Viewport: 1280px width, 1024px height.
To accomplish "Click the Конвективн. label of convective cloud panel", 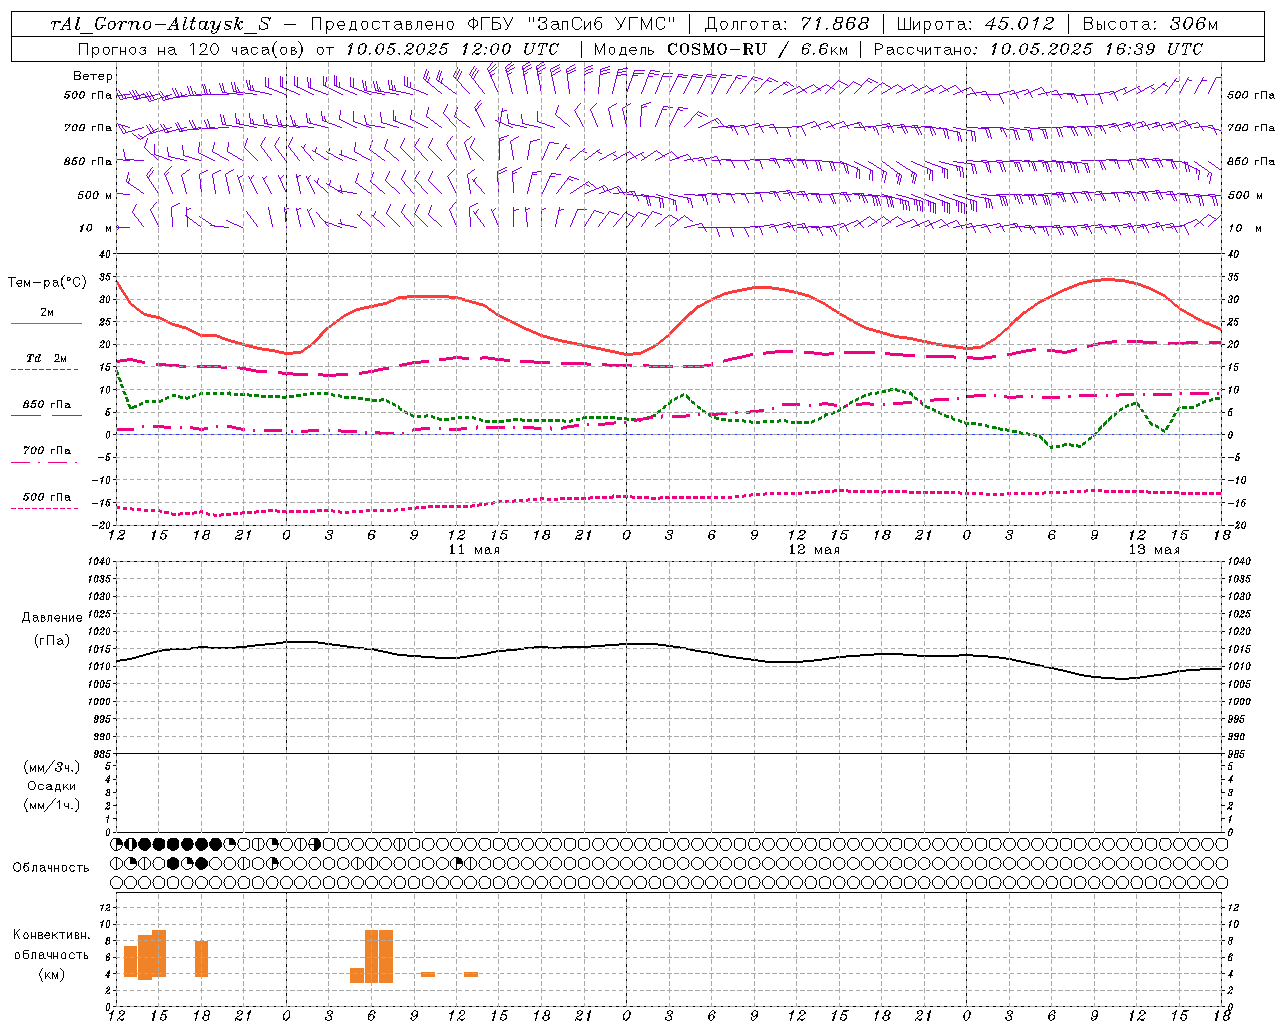I will [x=52, y=935].
